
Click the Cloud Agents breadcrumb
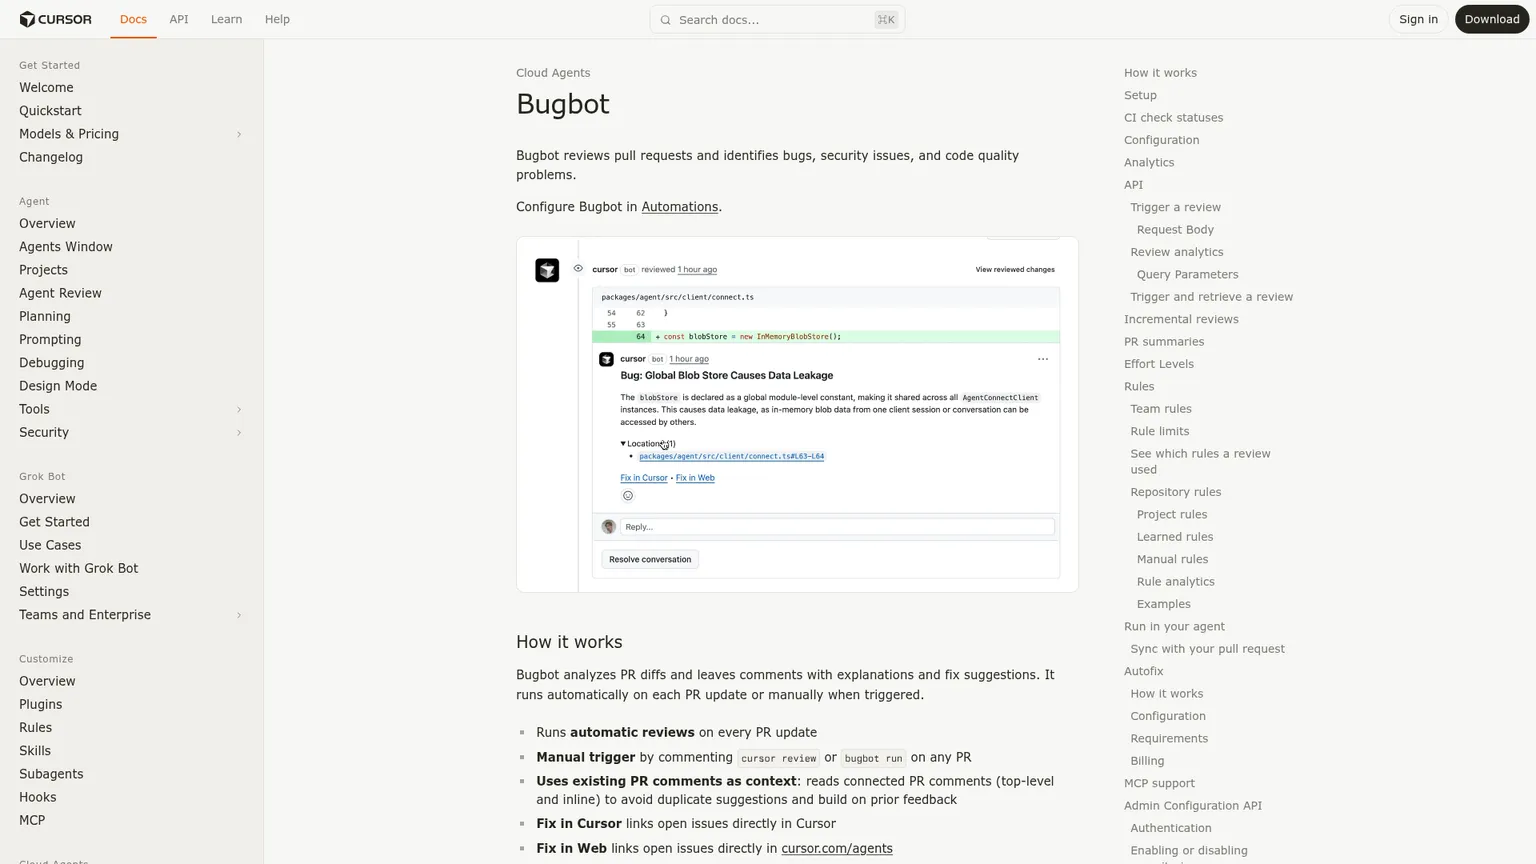click(x=553, y=73)
